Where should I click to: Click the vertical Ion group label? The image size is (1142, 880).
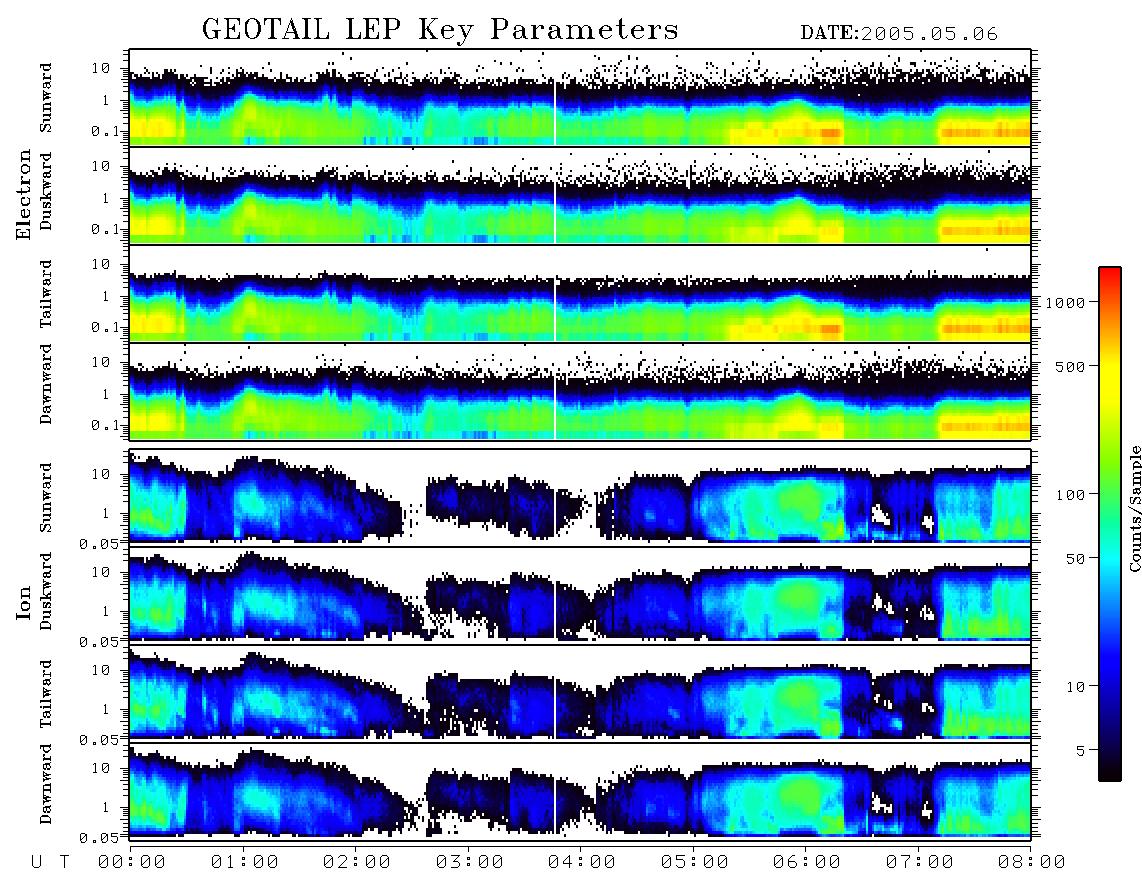coord(24,602)
